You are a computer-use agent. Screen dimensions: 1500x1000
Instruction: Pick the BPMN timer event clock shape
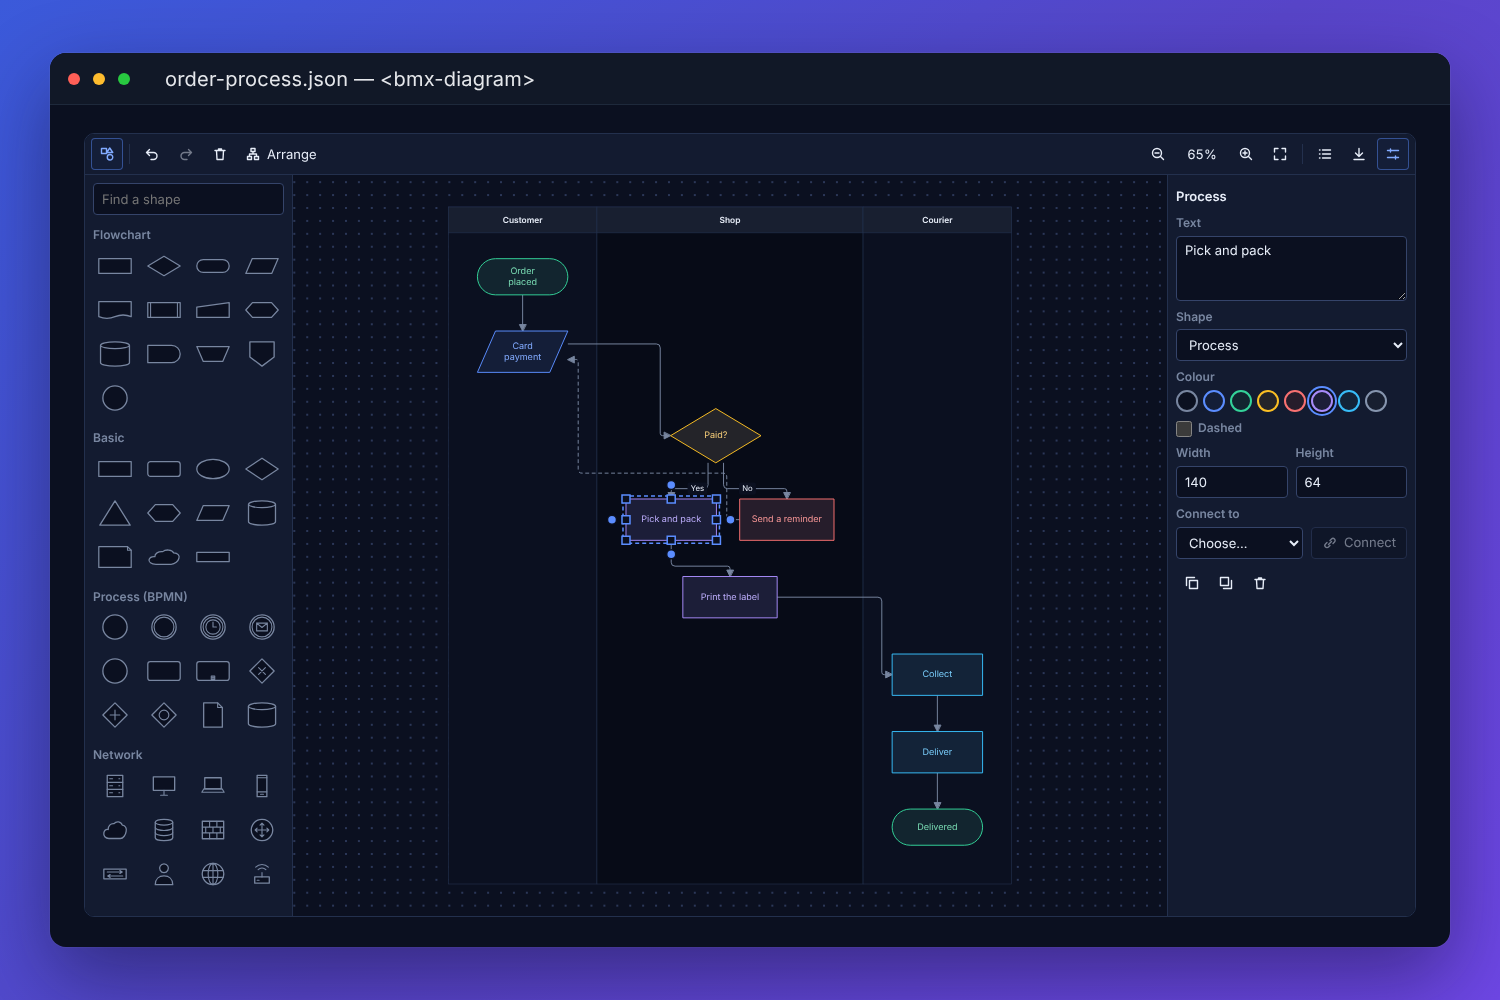tap(213, 627)
